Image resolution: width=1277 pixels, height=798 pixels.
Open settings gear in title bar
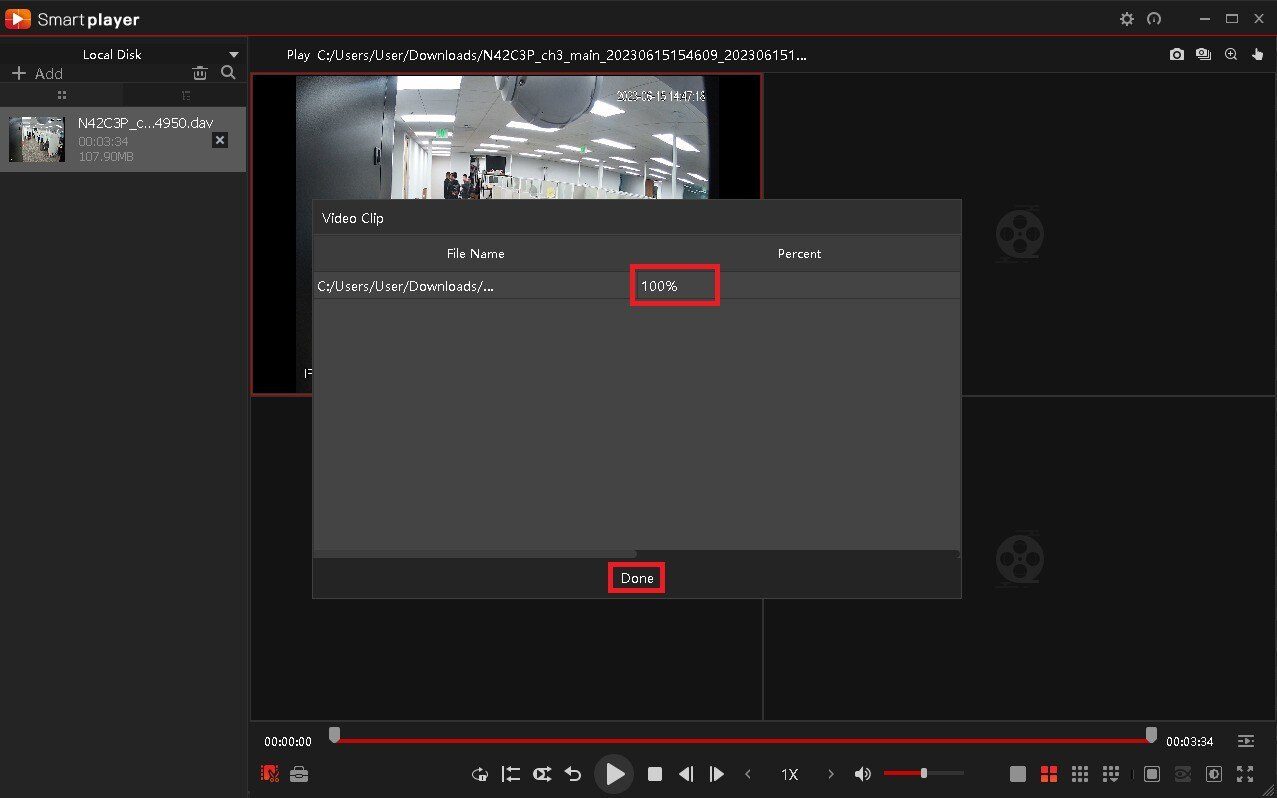1127,19
